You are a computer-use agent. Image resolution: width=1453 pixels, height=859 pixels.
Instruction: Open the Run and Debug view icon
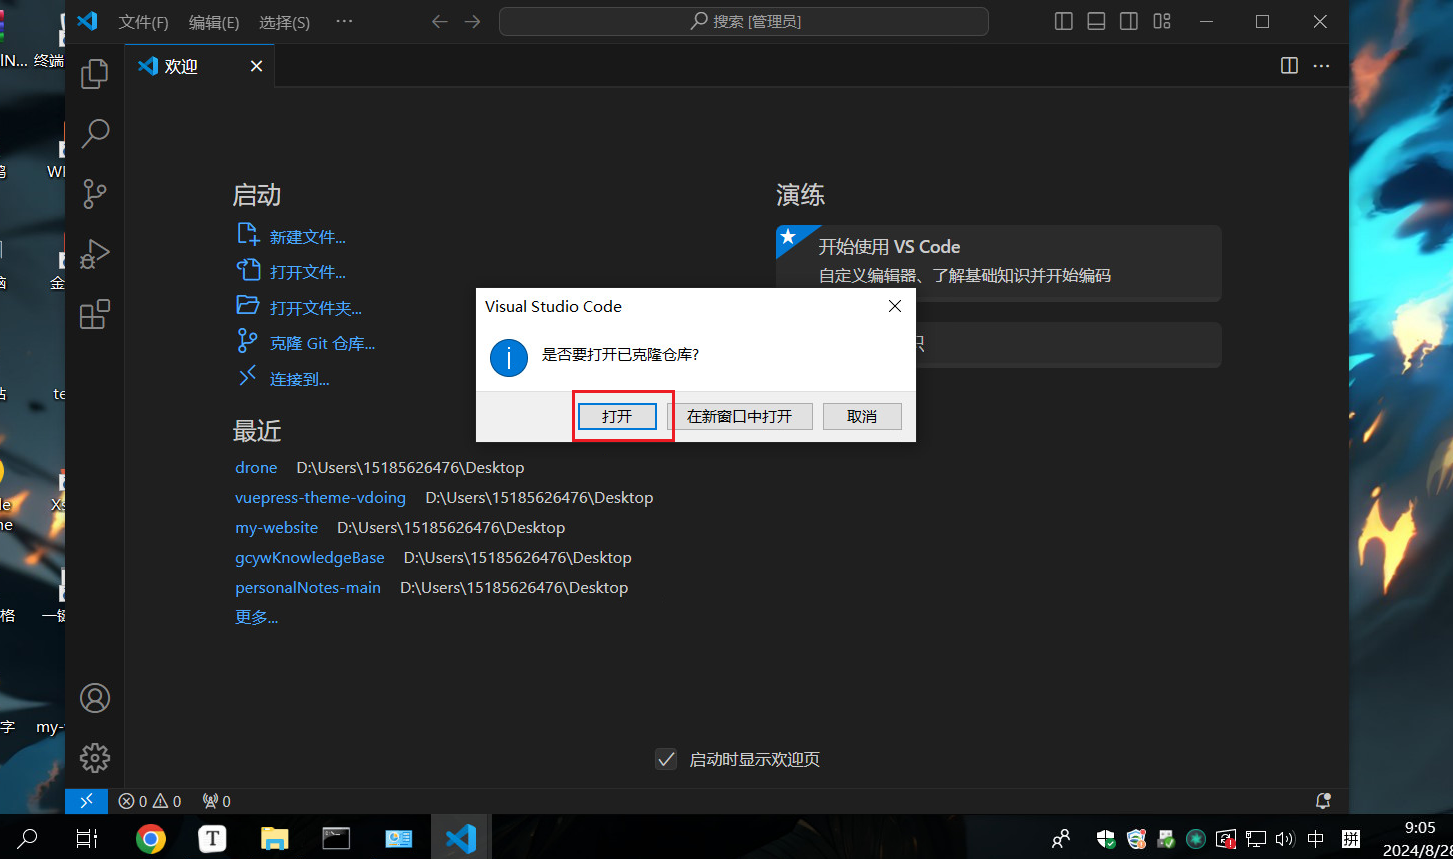pos(95,254)
